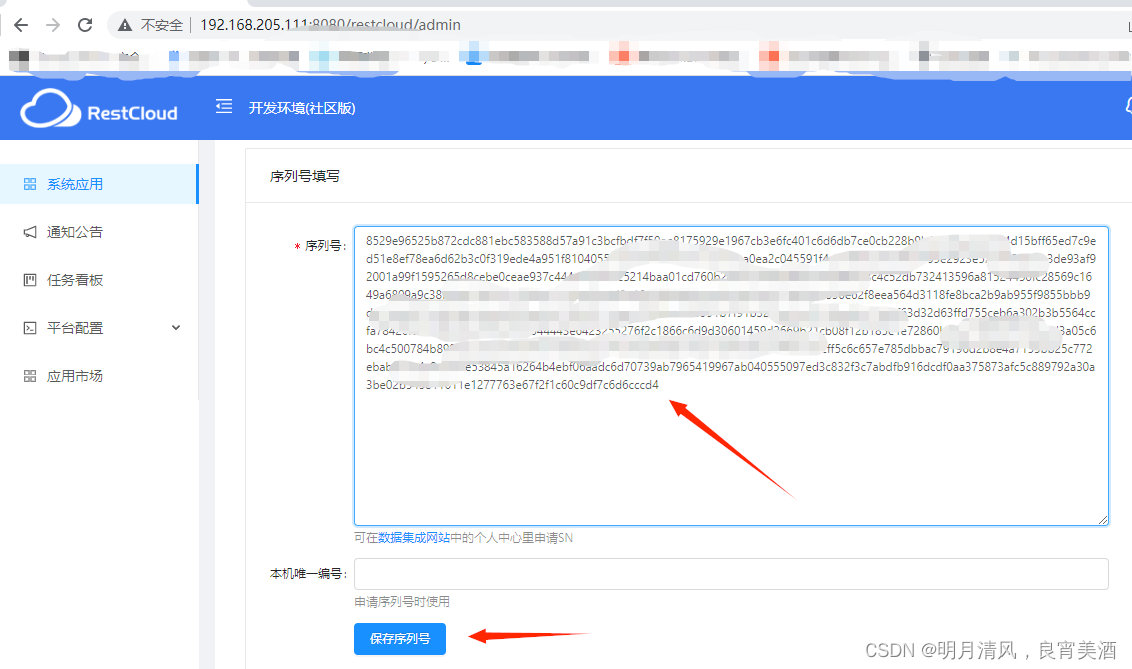Click the 保存序列号 button
Image resolution: width=1132 pixels, height=669 pixels.
tap(399, 639)
